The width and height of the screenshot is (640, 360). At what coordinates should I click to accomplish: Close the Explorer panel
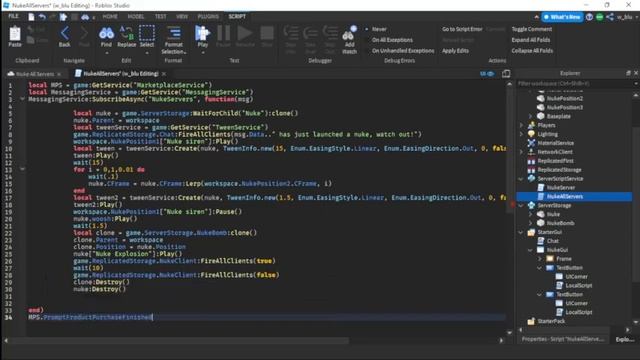636,73
